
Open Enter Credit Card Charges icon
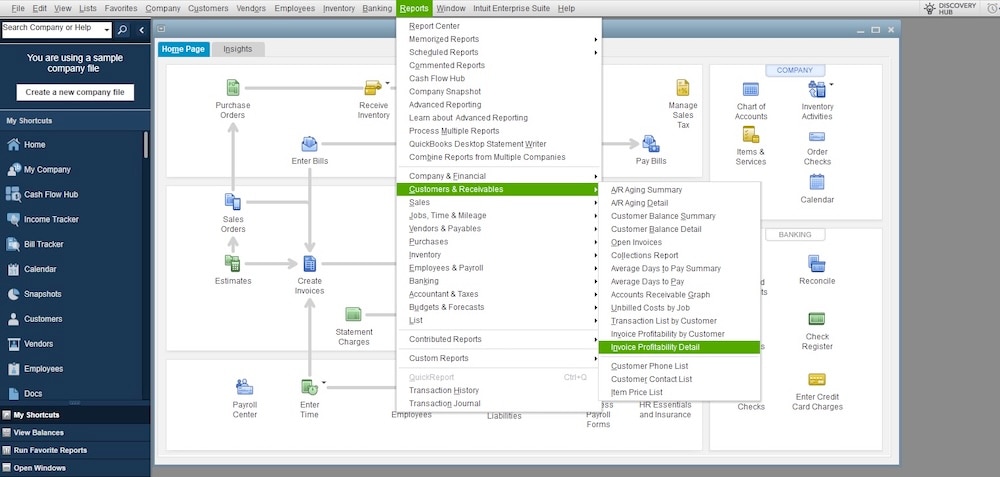point(817,380)
